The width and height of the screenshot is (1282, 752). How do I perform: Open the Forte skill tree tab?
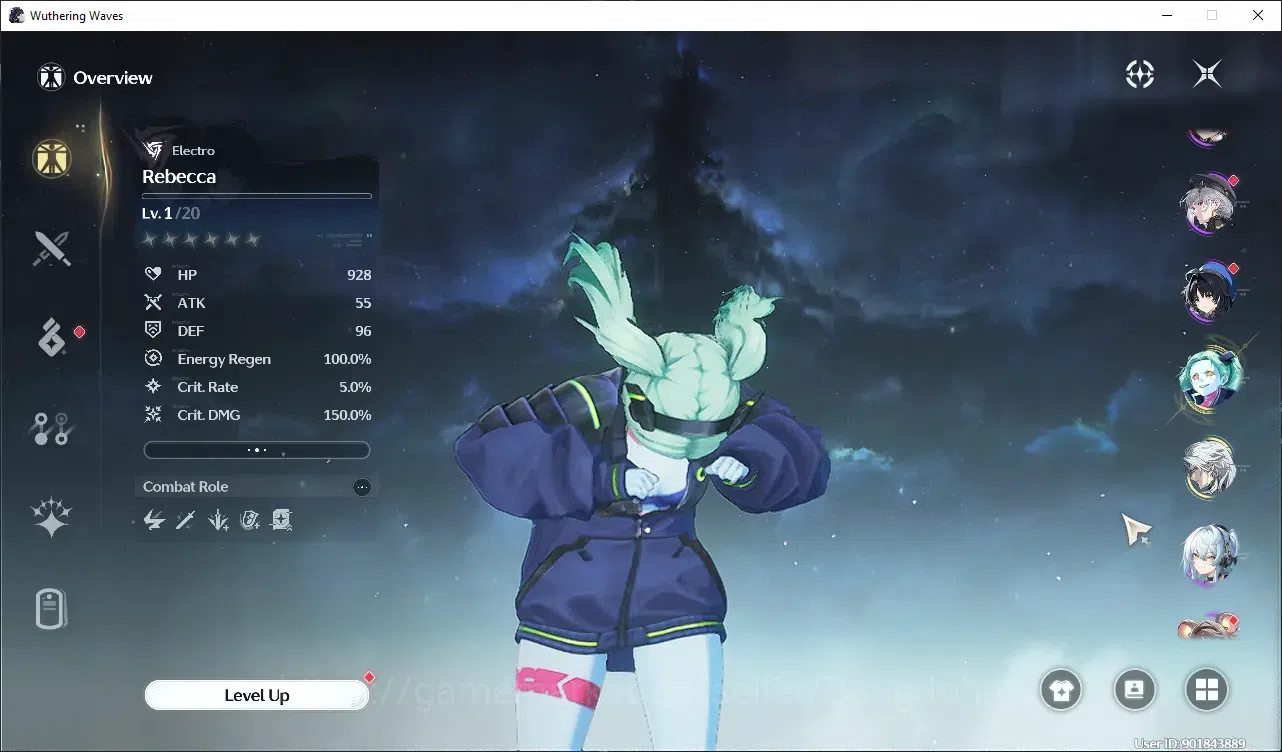[50, 429]
